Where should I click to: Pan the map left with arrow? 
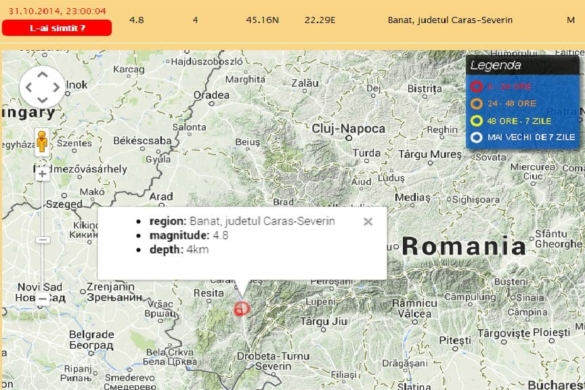(x=29, y=87)
